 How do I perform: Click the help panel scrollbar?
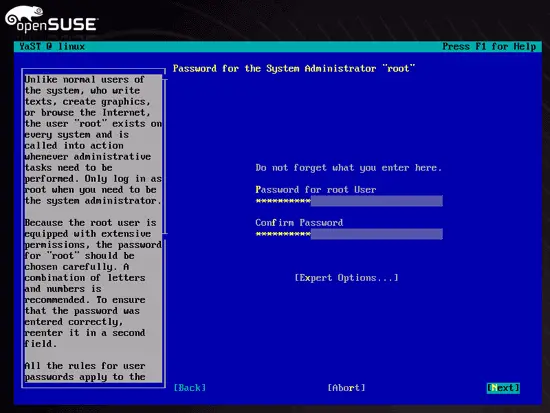pyautogui.click(x=165, y=156)
